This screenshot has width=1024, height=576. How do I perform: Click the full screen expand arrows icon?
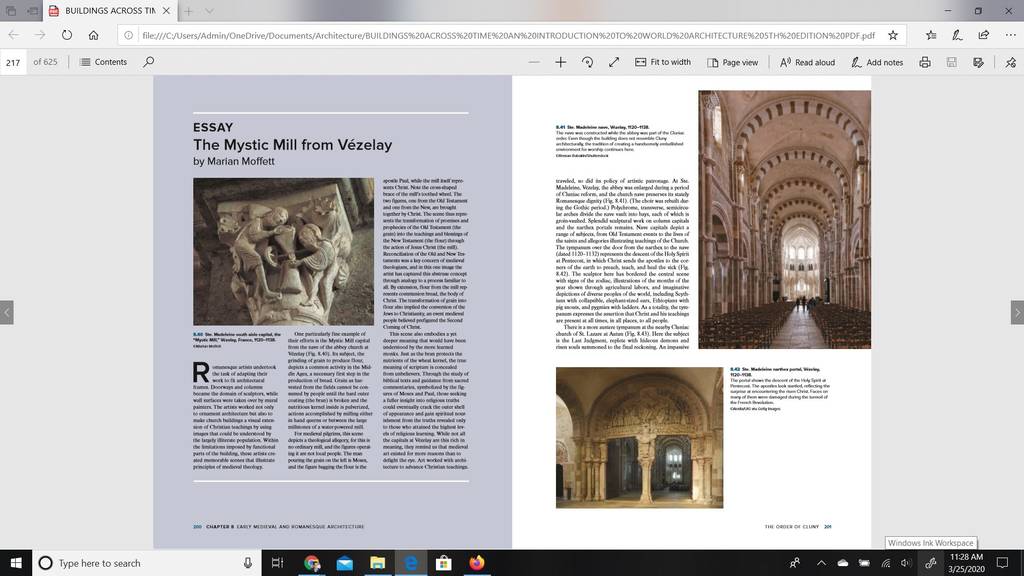[x=614, y=62]
